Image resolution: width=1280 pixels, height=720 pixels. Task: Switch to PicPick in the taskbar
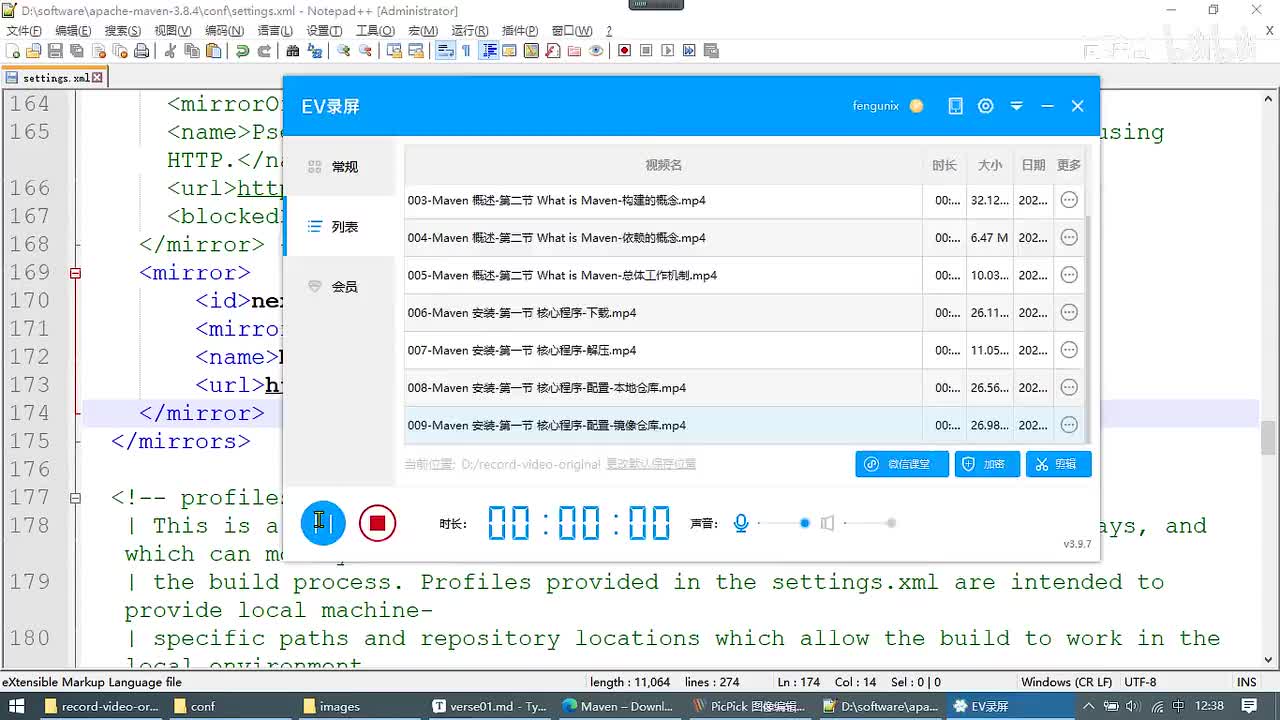[750, 706]
